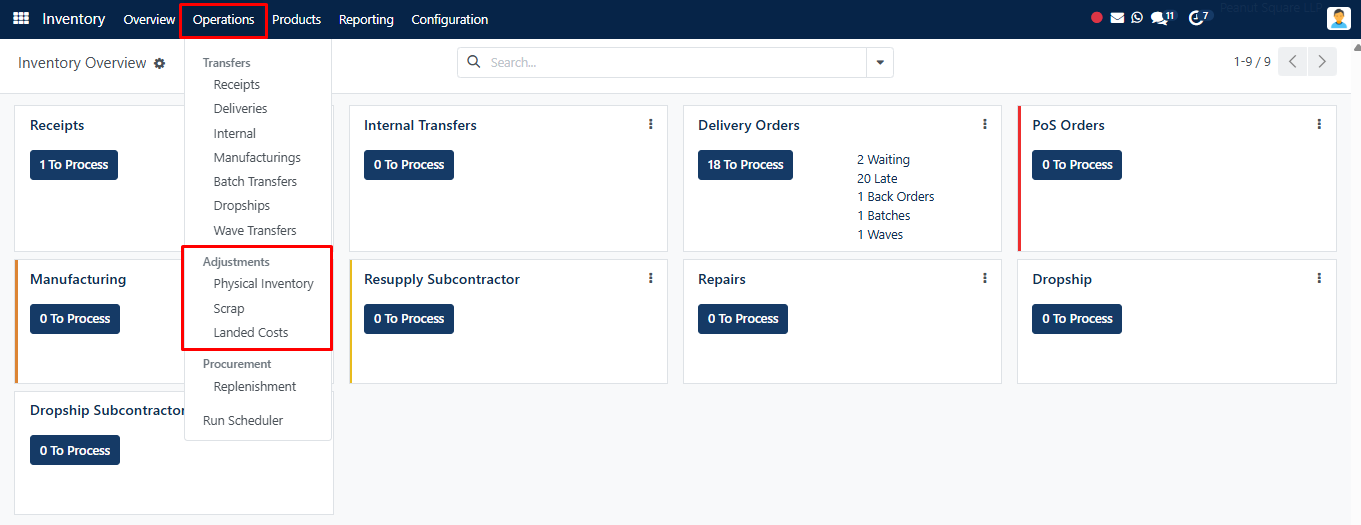Open 1 Back Orders link
The image size is (1361, 525).
(896, 197)
